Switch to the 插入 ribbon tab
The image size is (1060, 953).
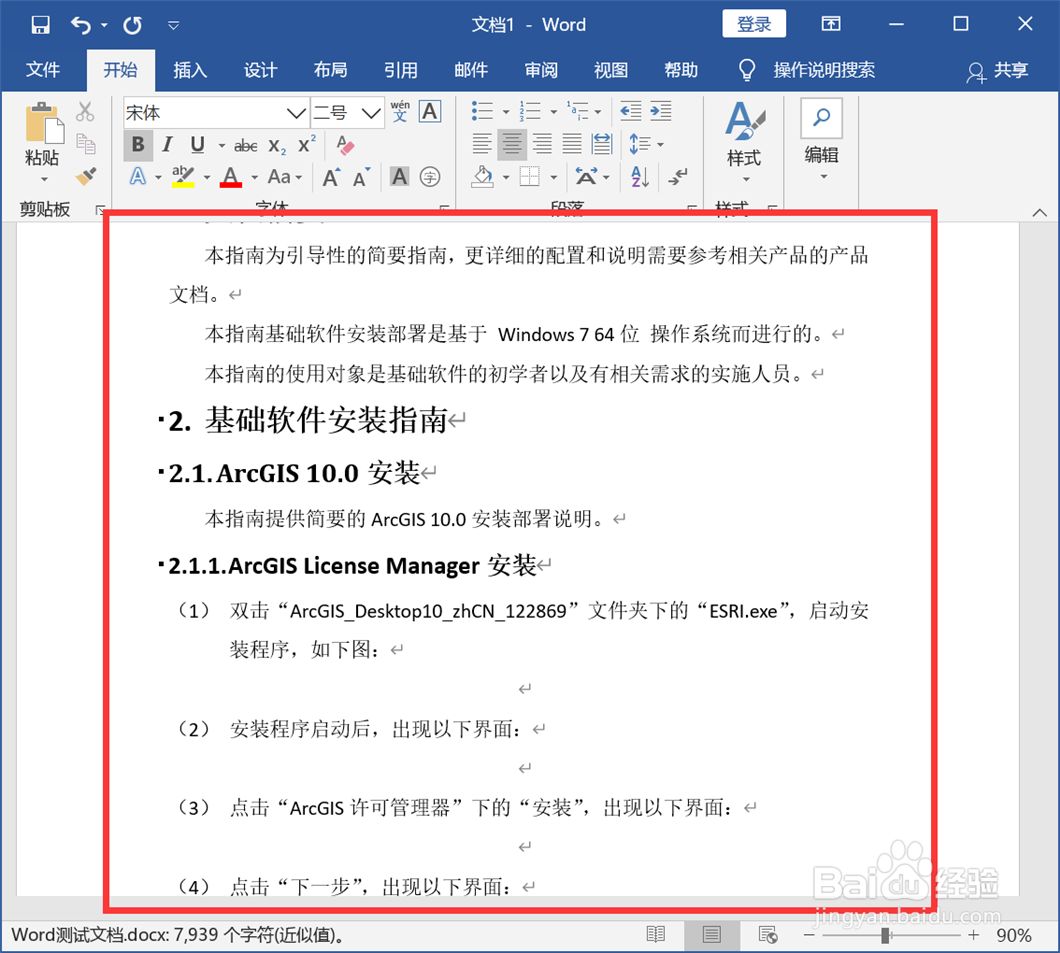point(190,70)
